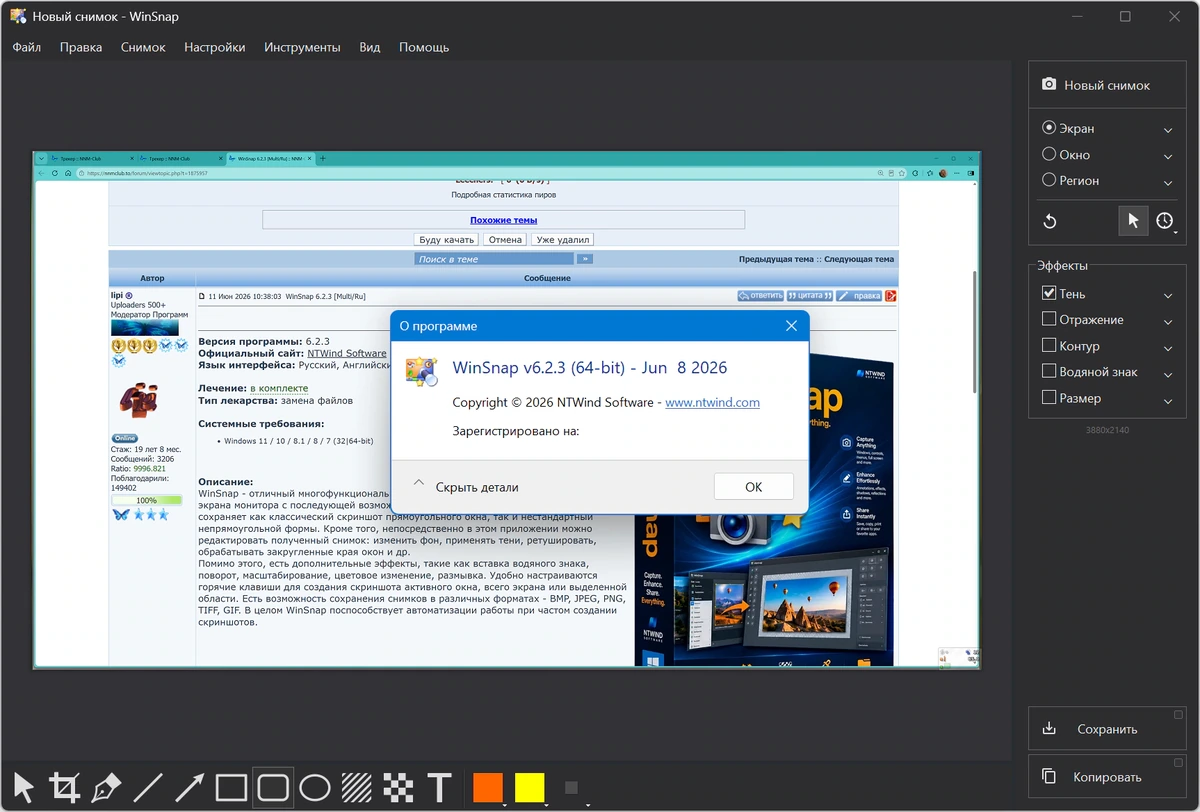The image size is (1200, 812).
Task: Click the 3880x2140 image size label
Action: pyautogui.click(x=1108, y=429)
